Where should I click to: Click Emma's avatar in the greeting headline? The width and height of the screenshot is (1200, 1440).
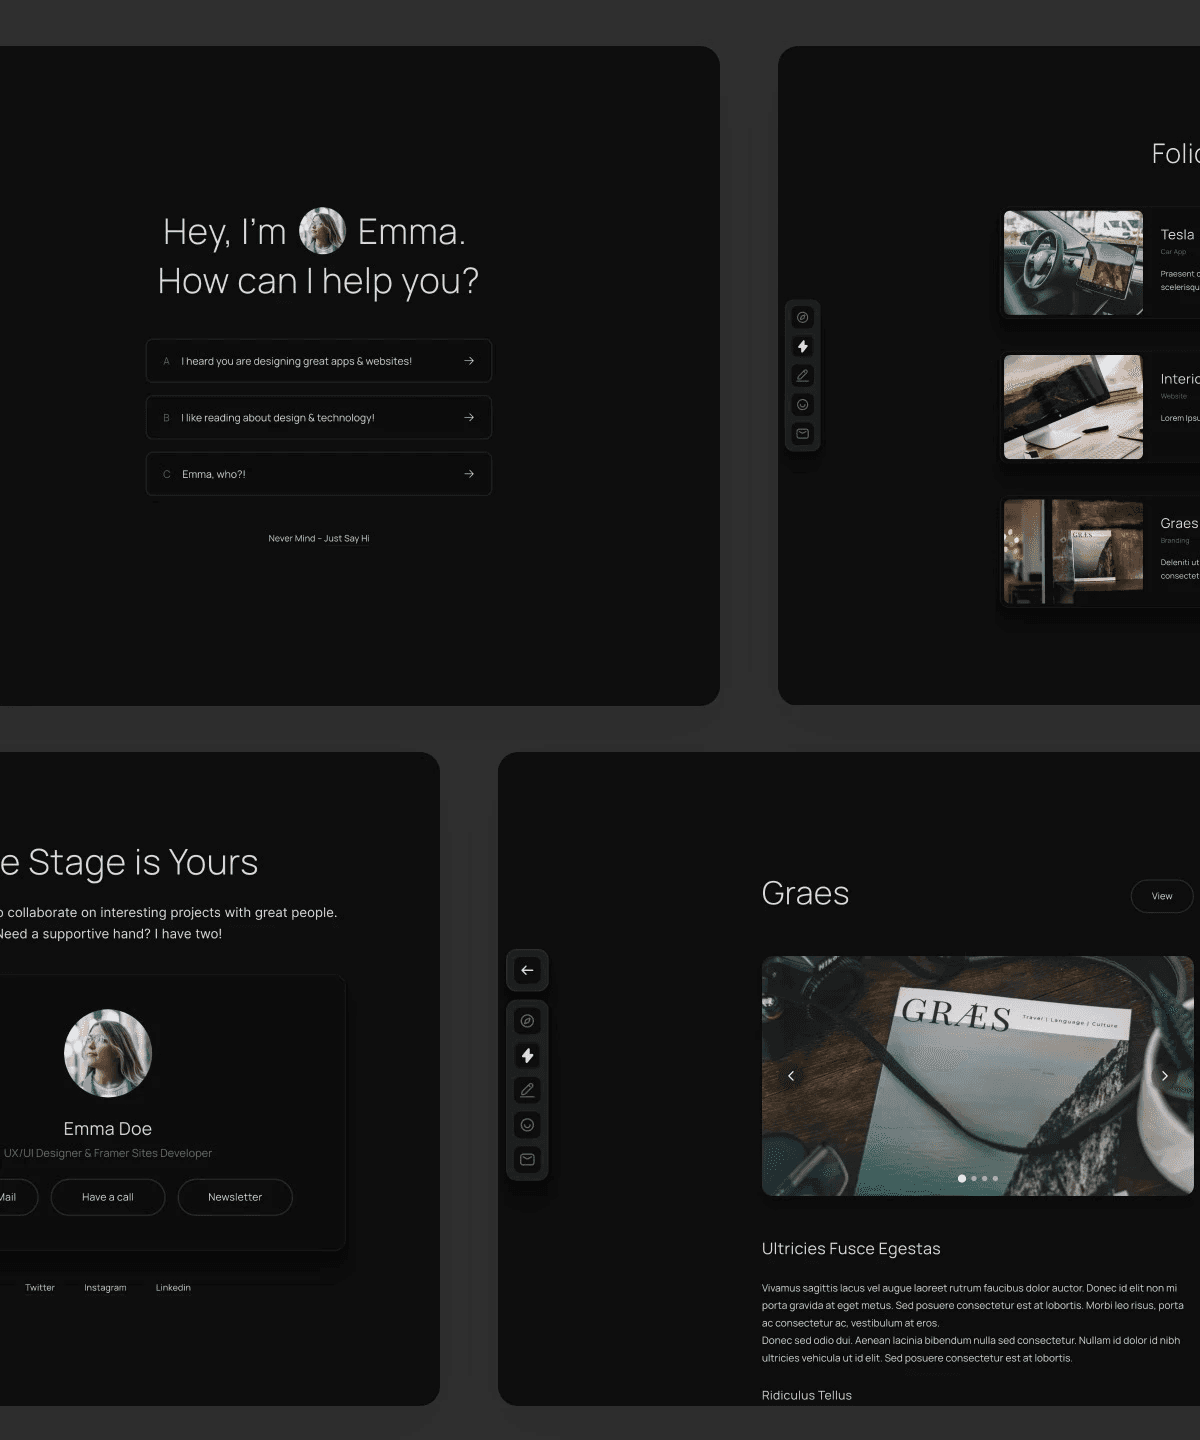(322, 231)
